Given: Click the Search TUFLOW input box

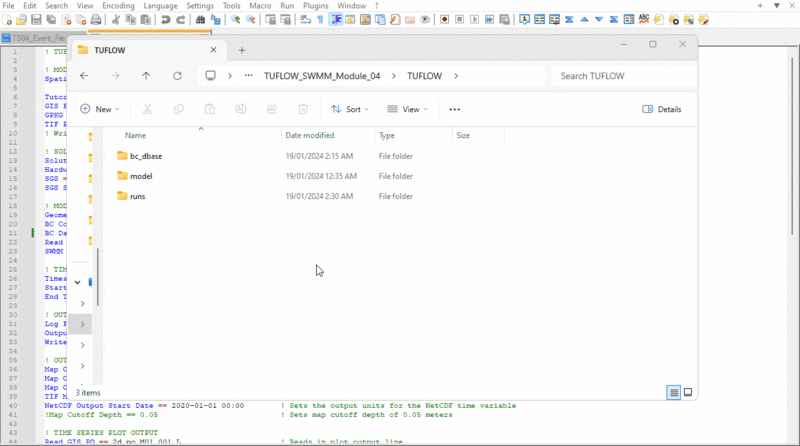Looking at the screenshot, I should tap(618, 76).
